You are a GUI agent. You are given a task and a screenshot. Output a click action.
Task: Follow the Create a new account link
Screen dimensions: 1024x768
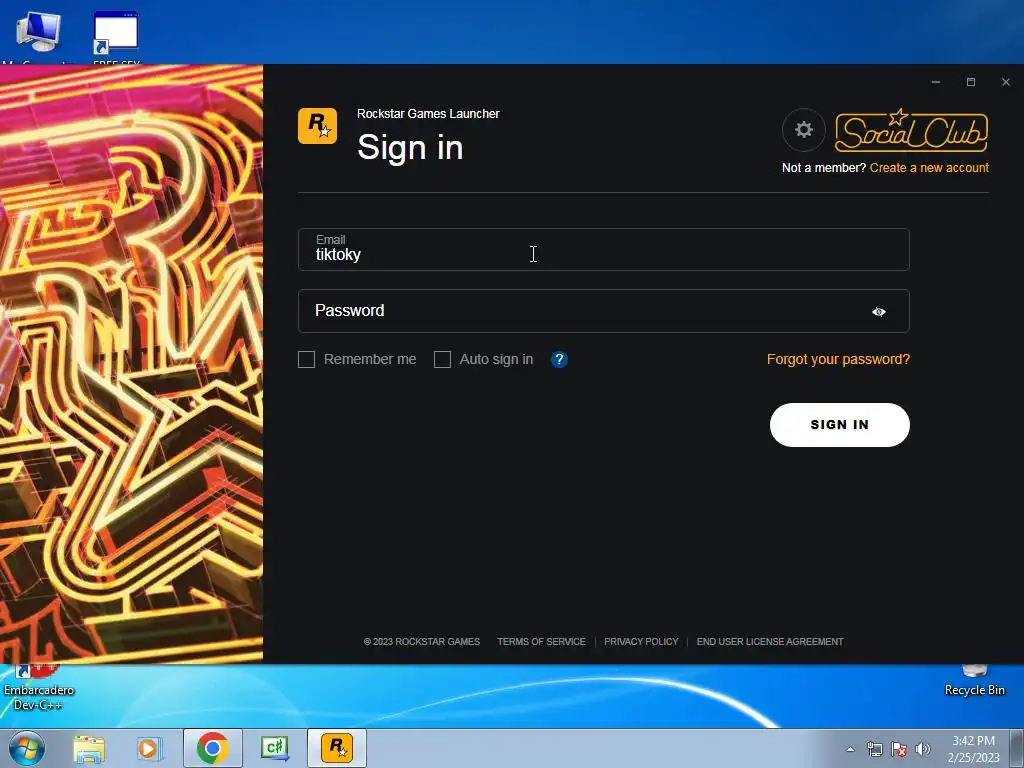pyautogui.click(x=929, y=168)
